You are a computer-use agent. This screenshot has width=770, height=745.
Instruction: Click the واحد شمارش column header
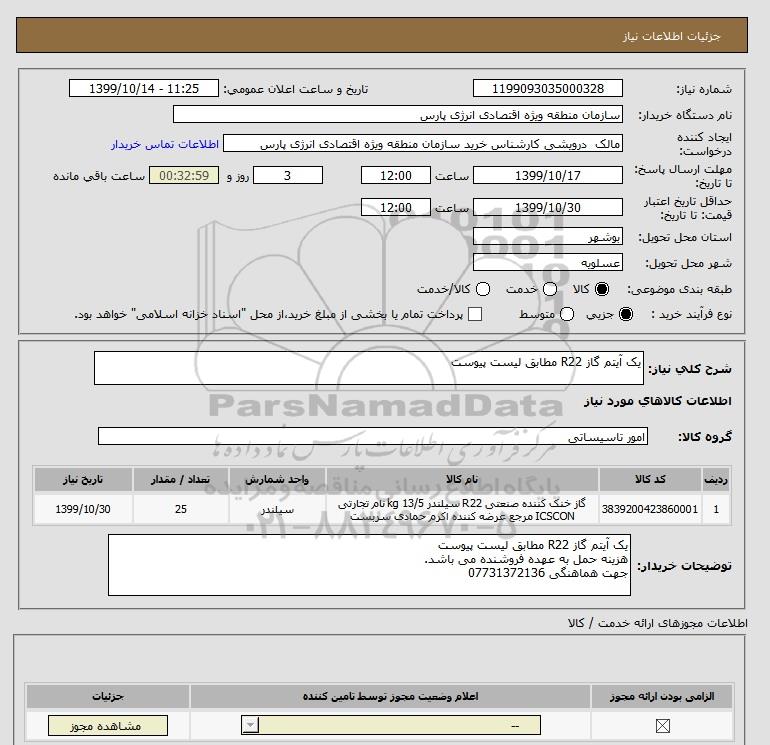[x=277, y=479]
